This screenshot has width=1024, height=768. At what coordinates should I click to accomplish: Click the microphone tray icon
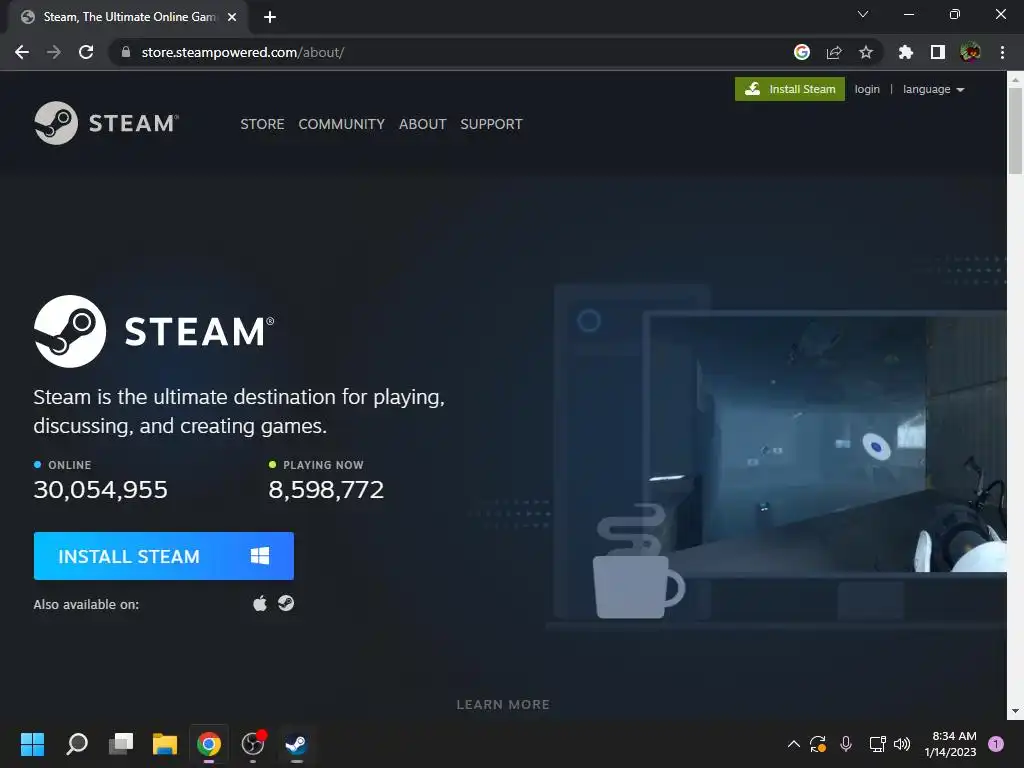pyautogui.click(x=846, y=744)
